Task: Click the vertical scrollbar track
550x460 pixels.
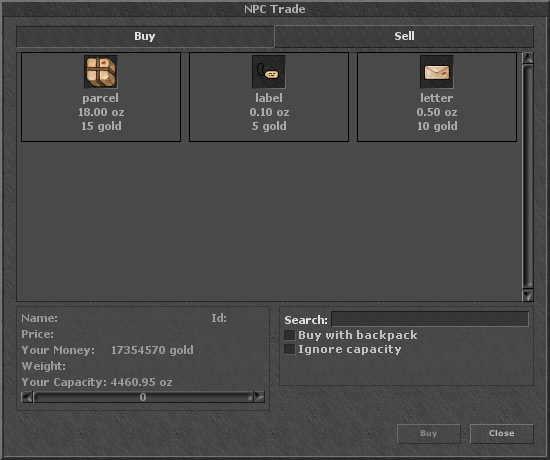Action: [528, 177]
